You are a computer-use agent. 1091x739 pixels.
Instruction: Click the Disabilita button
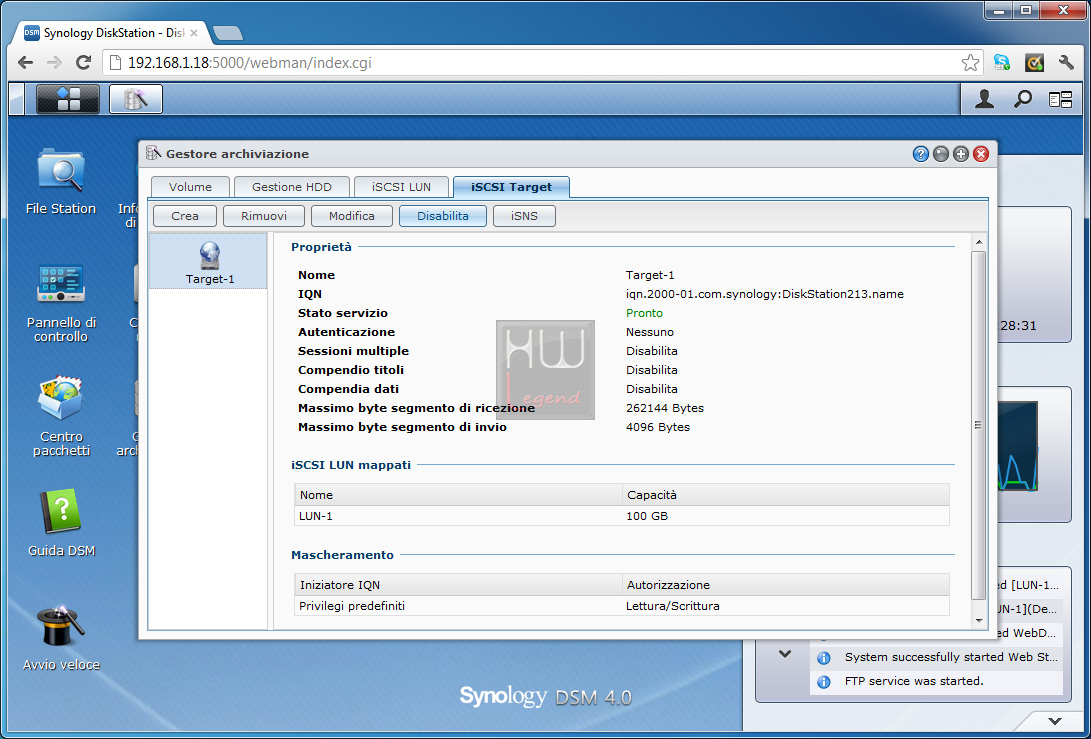pos(443,216)
